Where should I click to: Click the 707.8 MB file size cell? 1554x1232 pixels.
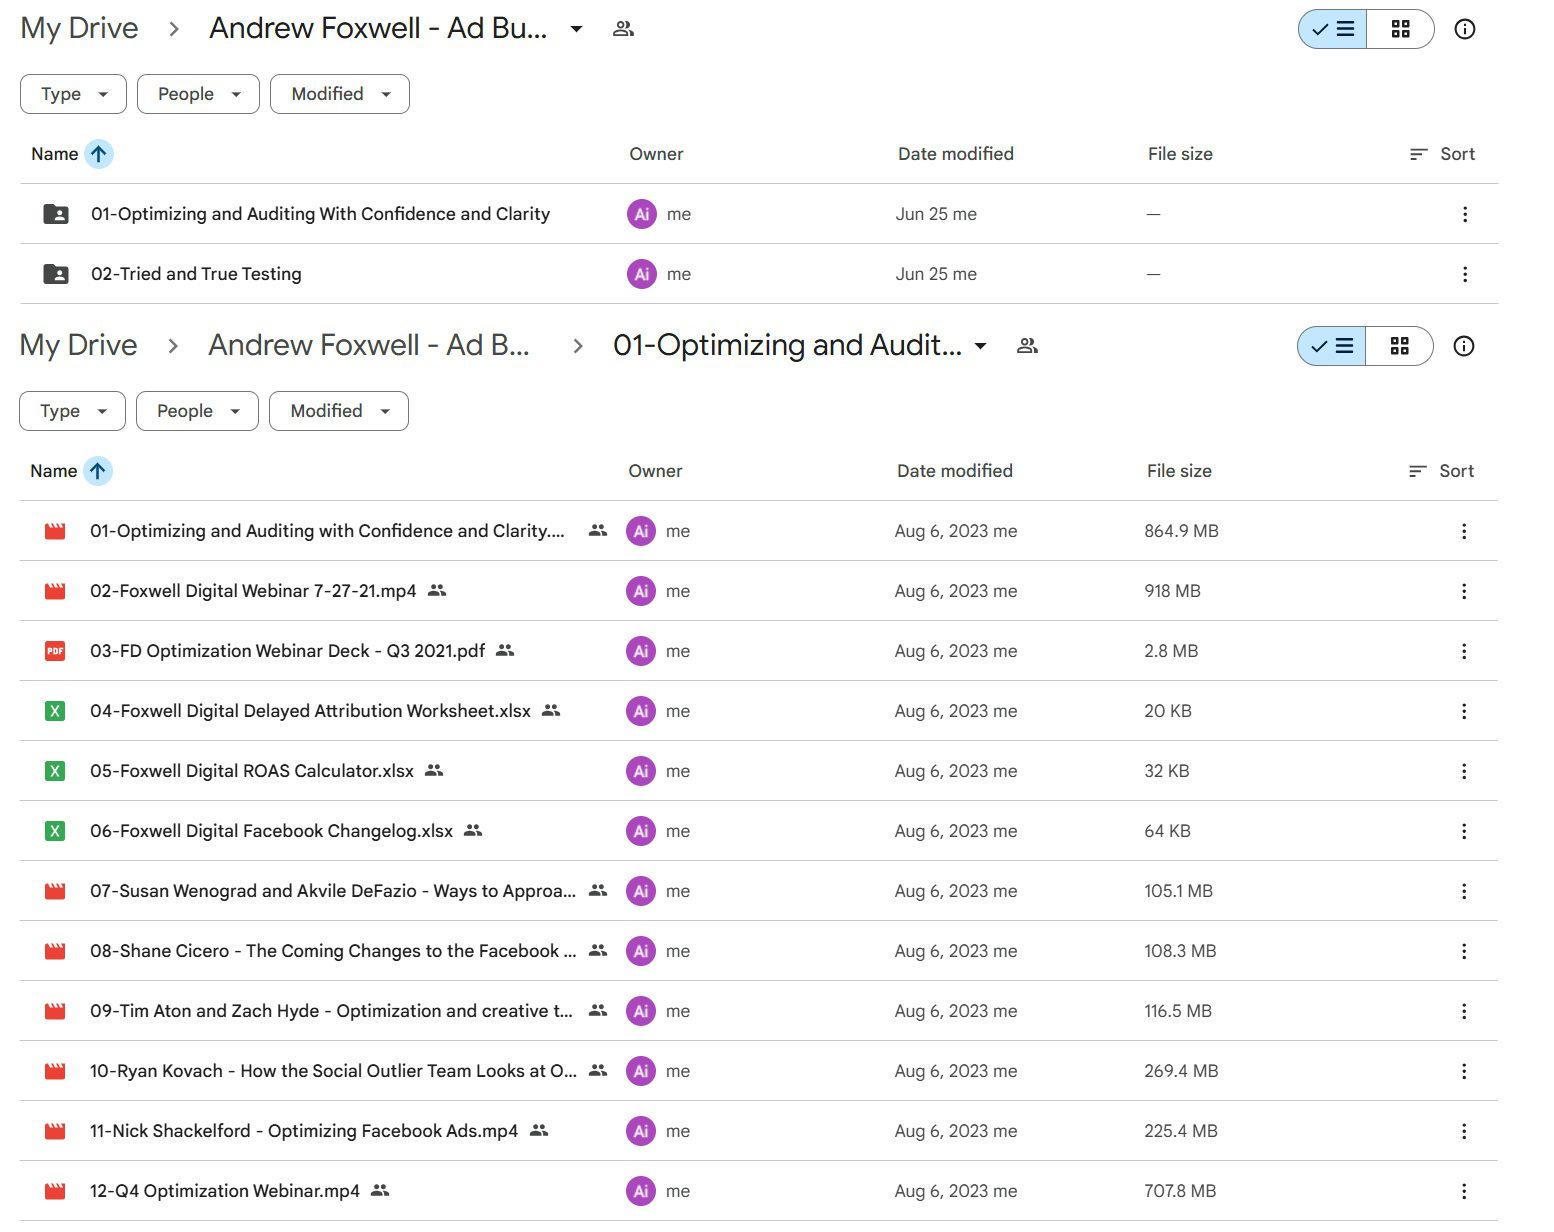coord(1180,1191)
